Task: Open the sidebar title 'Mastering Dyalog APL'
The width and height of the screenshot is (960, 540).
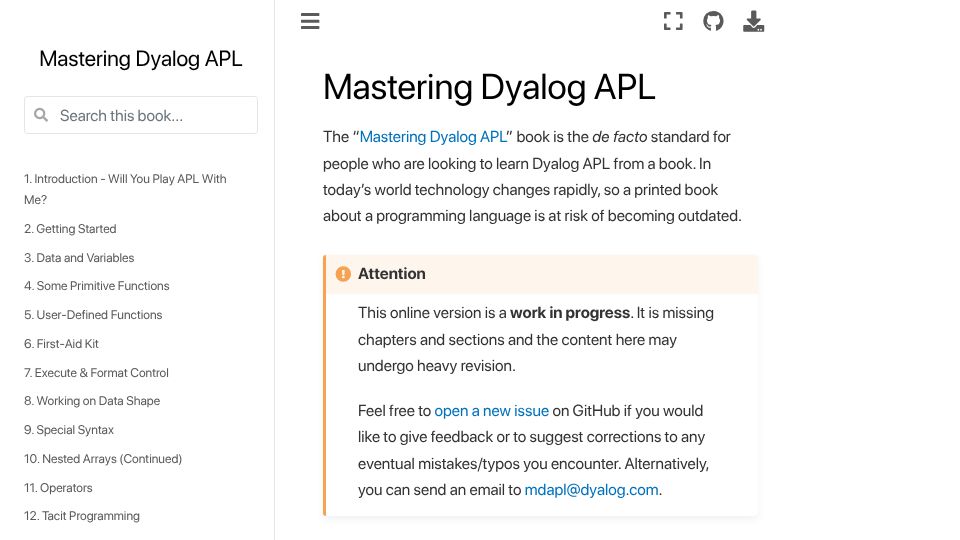Action: [141, 59]
